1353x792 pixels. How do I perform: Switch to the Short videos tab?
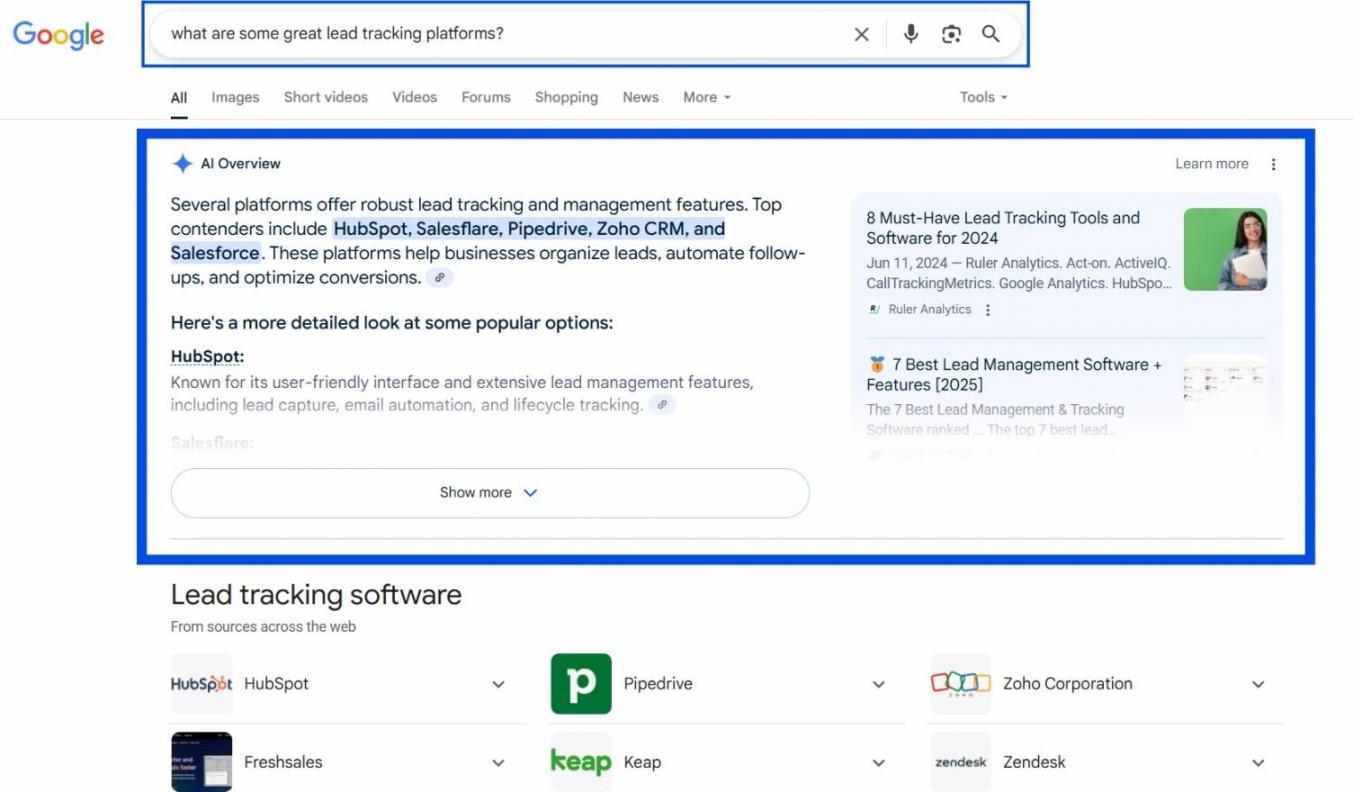point(326,97)
